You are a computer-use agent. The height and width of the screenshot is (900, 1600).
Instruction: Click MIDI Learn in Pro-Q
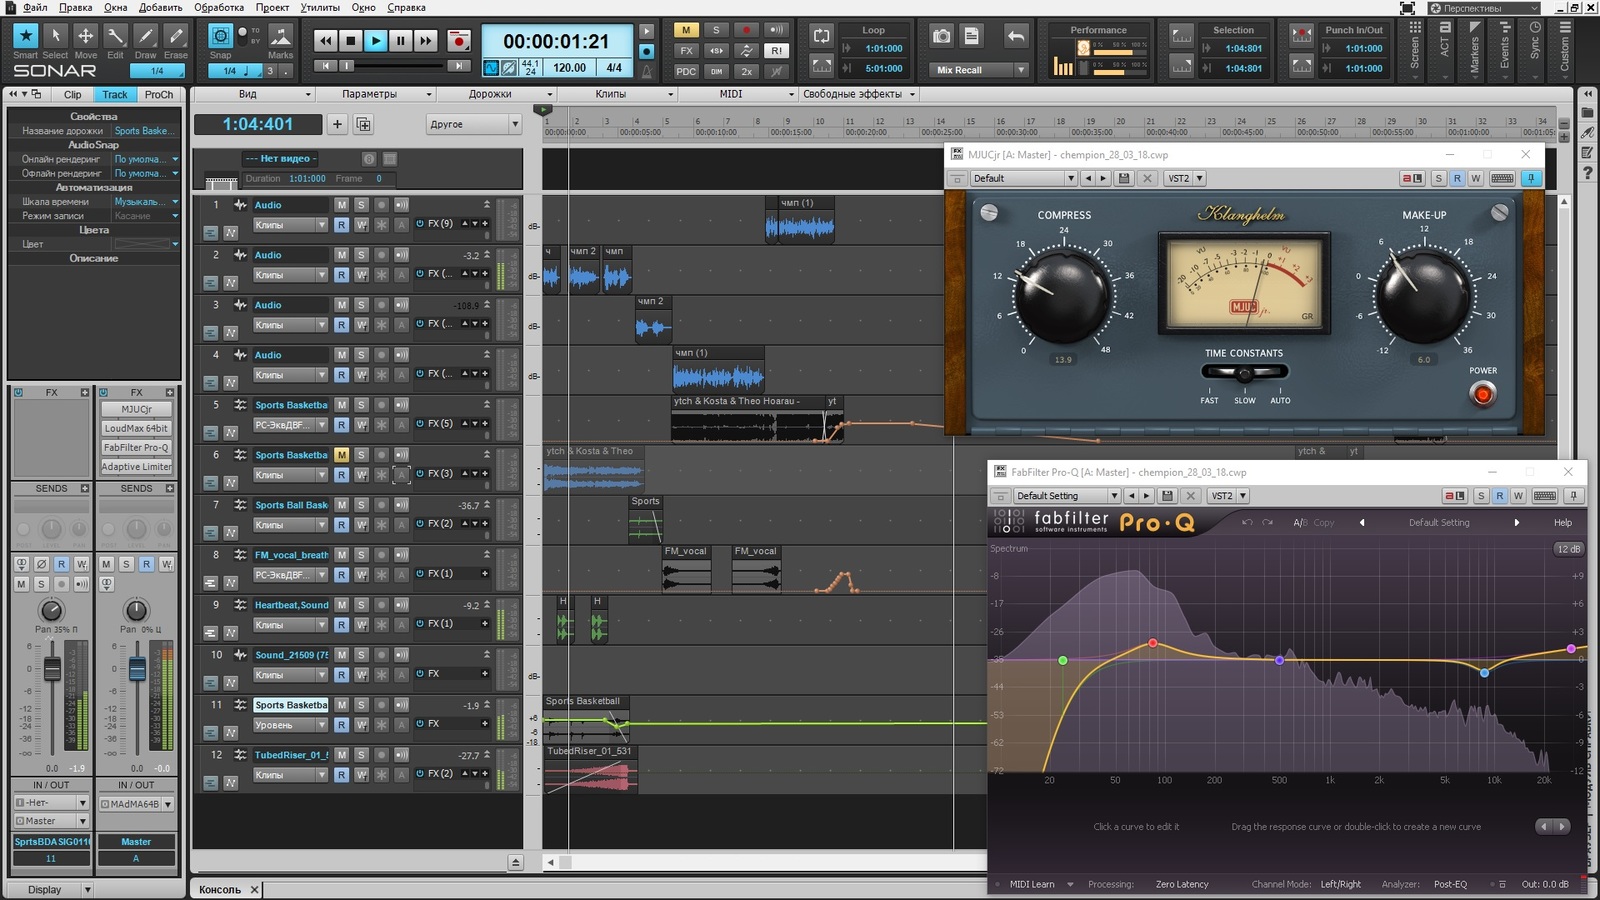tap(1032, 884)
